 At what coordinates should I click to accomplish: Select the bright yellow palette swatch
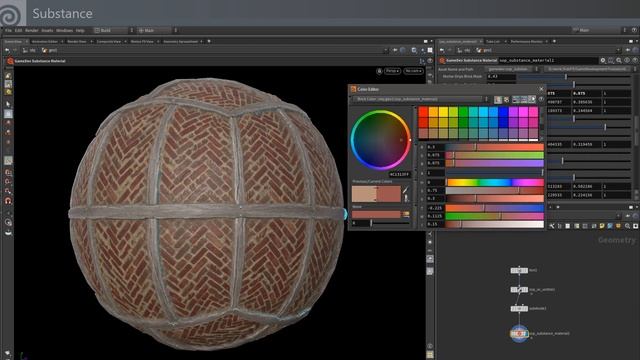(443, 112)
